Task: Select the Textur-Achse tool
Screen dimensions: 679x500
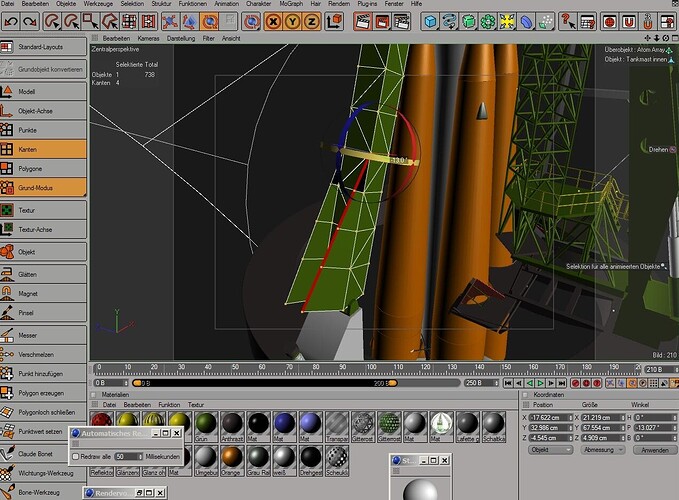Action: tap(43, 229)
